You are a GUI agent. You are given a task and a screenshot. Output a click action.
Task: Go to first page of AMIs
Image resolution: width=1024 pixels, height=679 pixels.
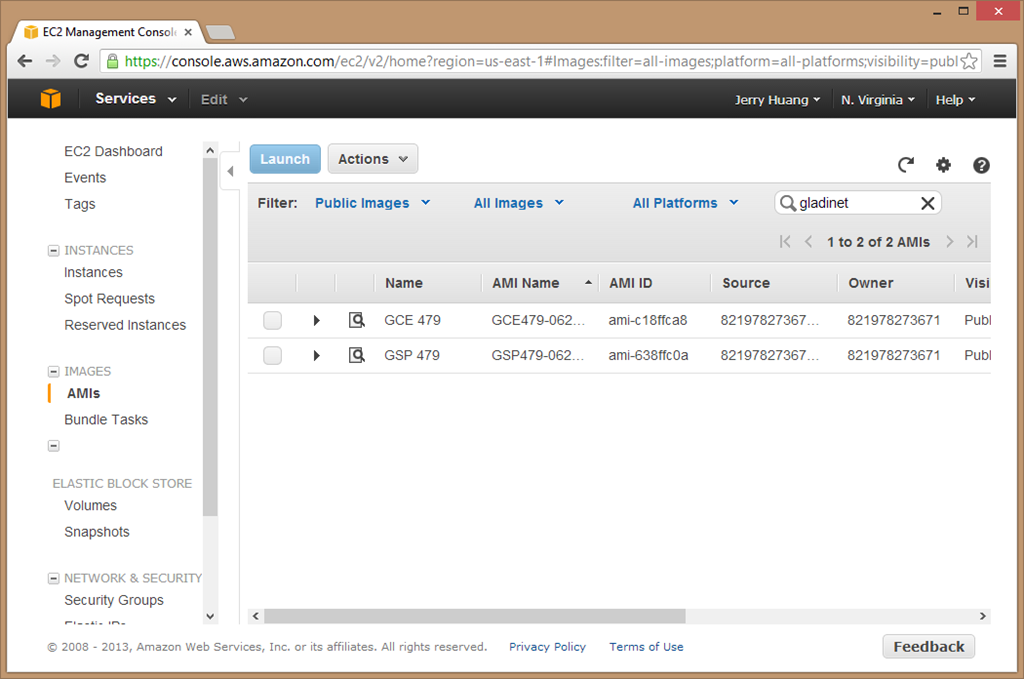pyautogui.click(x=785, y=242)
